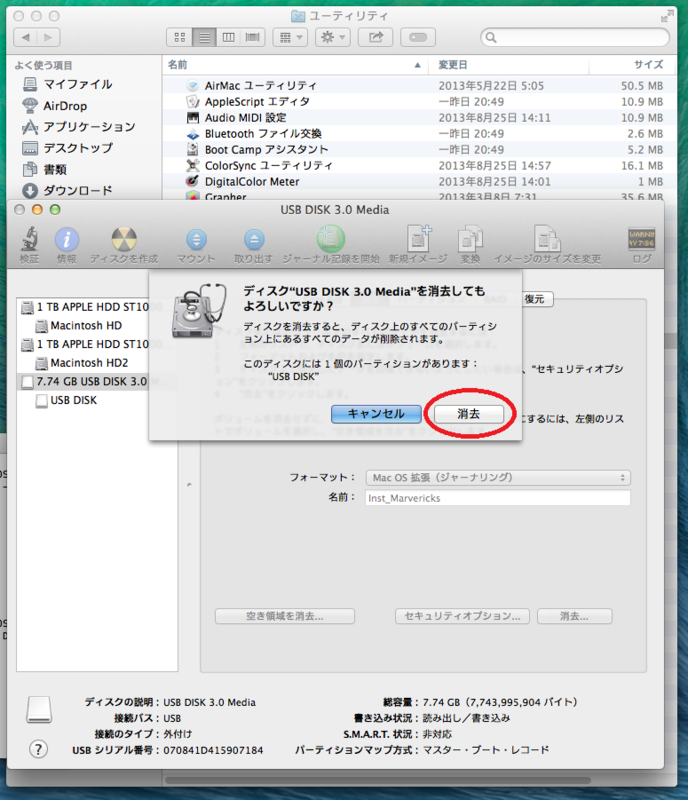
Task: Click the help question mark button
Action: click(x=38, y=749)
